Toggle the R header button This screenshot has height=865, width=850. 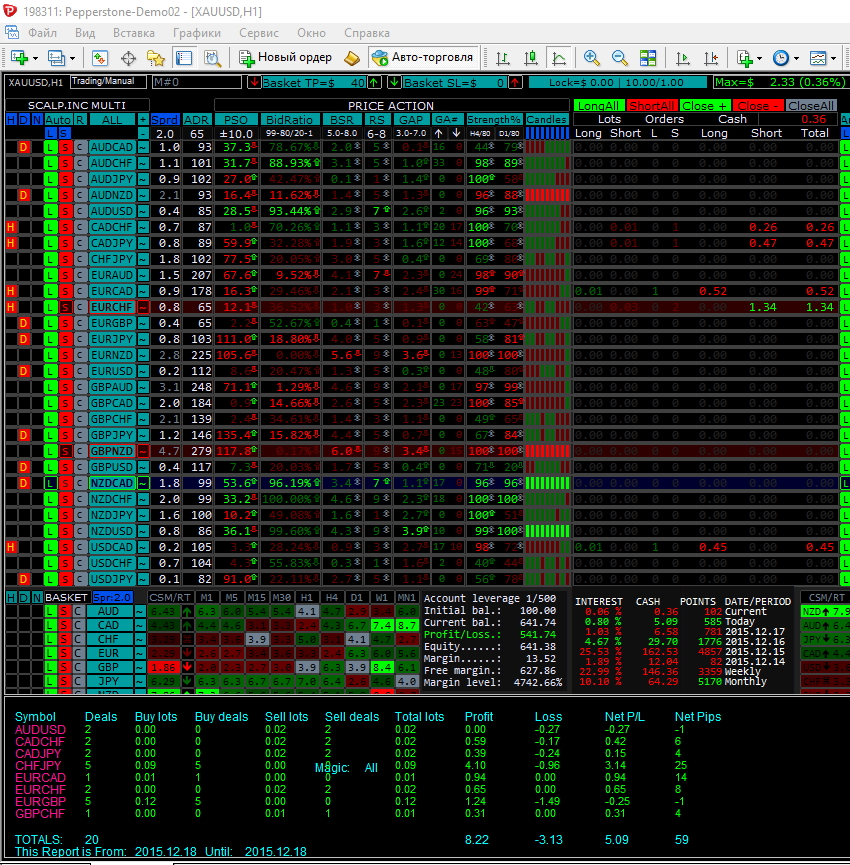(x=80, y=120)
